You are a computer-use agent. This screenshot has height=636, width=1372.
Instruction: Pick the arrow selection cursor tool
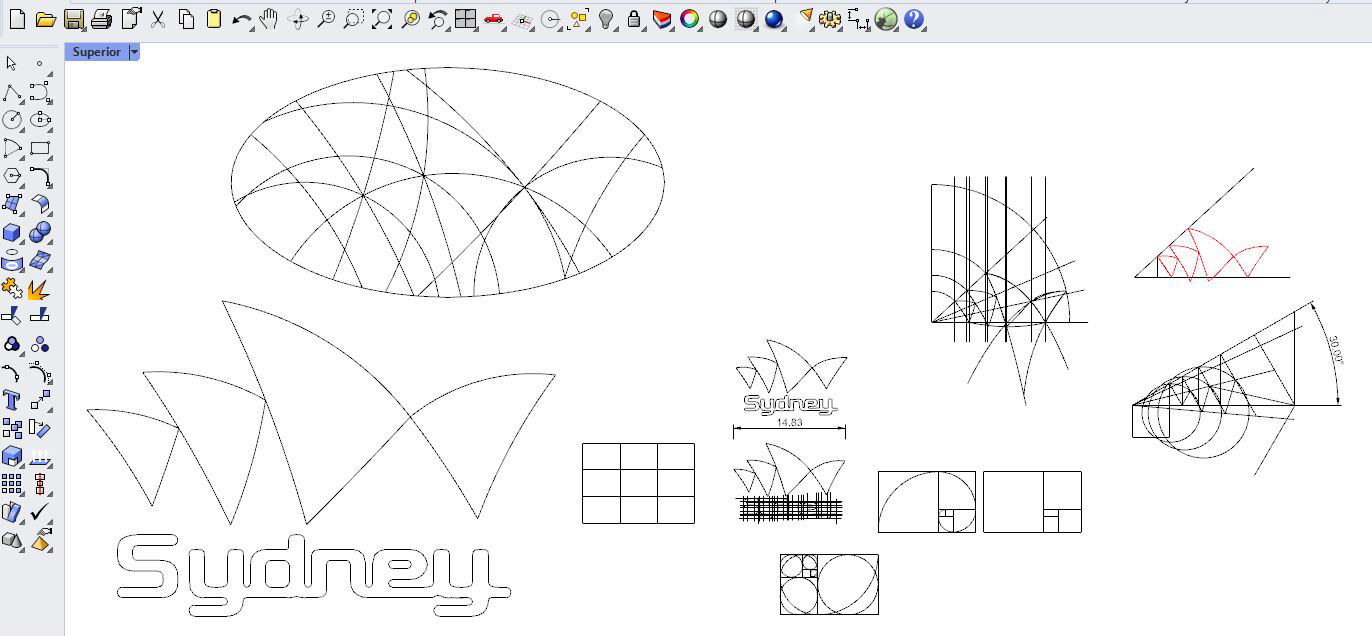(x=12, y=63)
